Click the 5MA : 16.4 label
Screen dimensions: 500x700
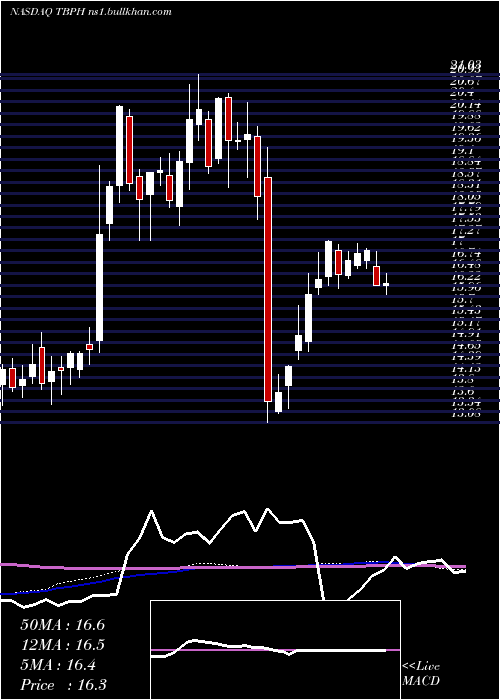tap(58, 665)
